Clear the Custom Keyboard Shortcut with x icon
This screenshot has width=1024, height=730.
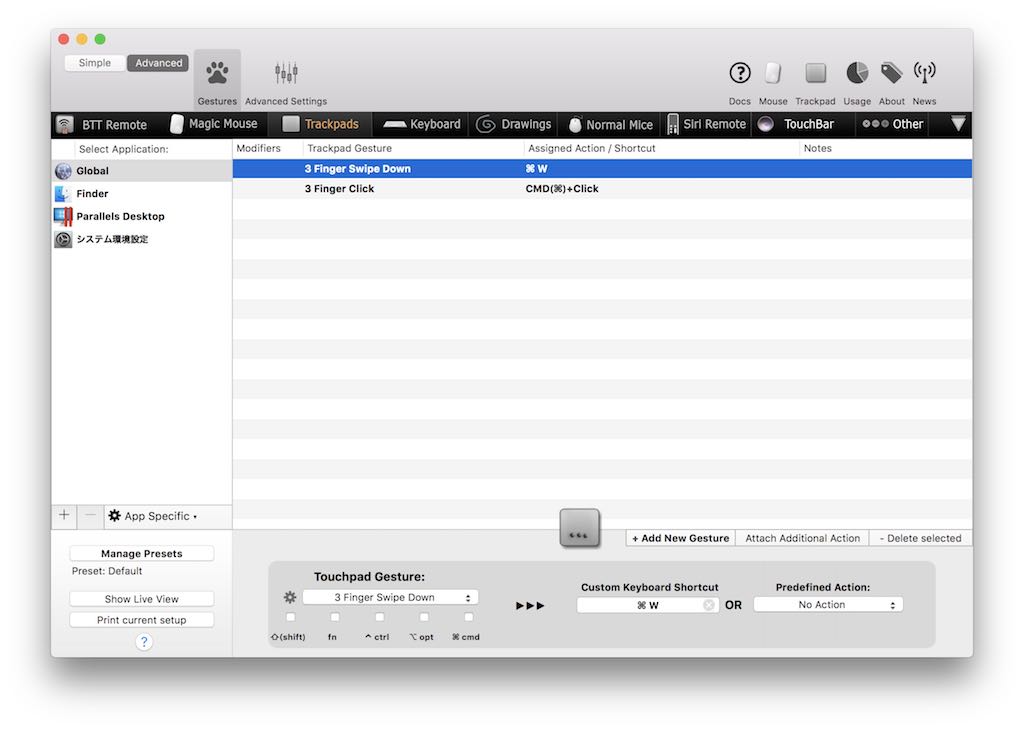tap(709, 605)
